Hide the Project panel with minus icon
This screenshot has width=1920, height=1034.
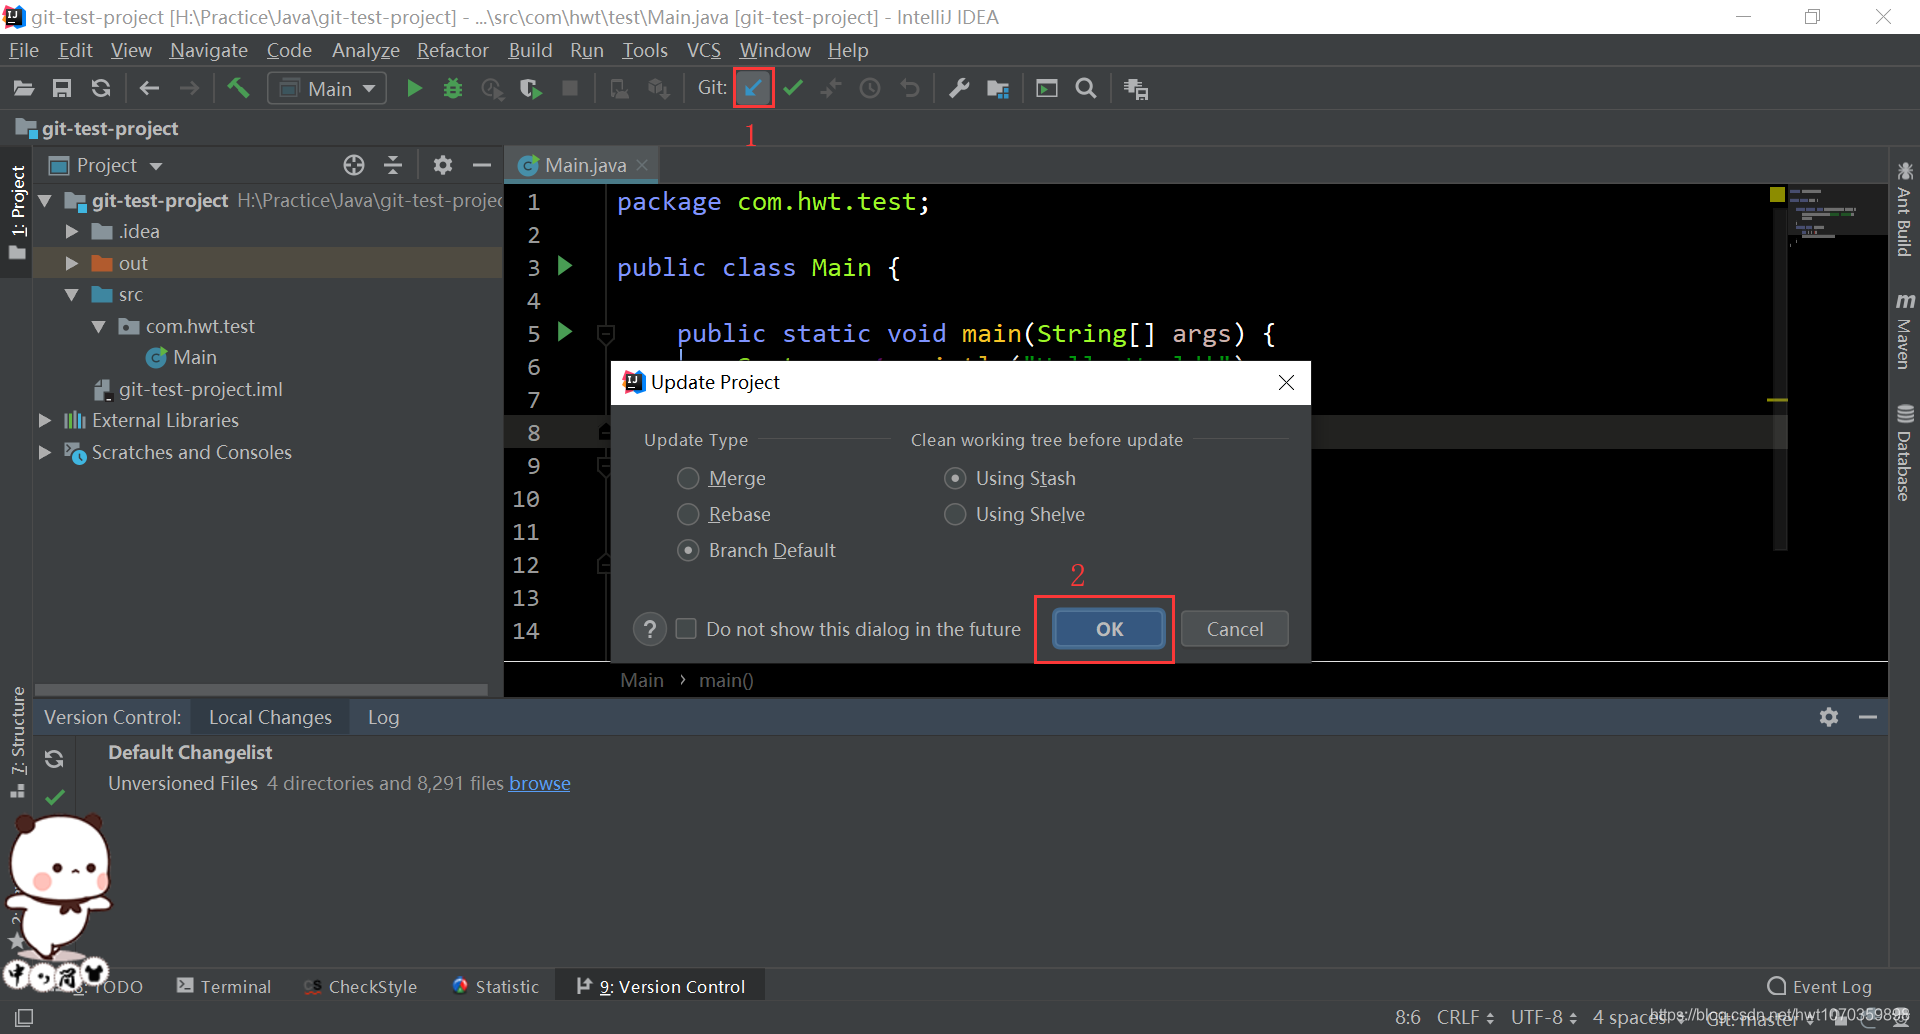coord(482,165)
